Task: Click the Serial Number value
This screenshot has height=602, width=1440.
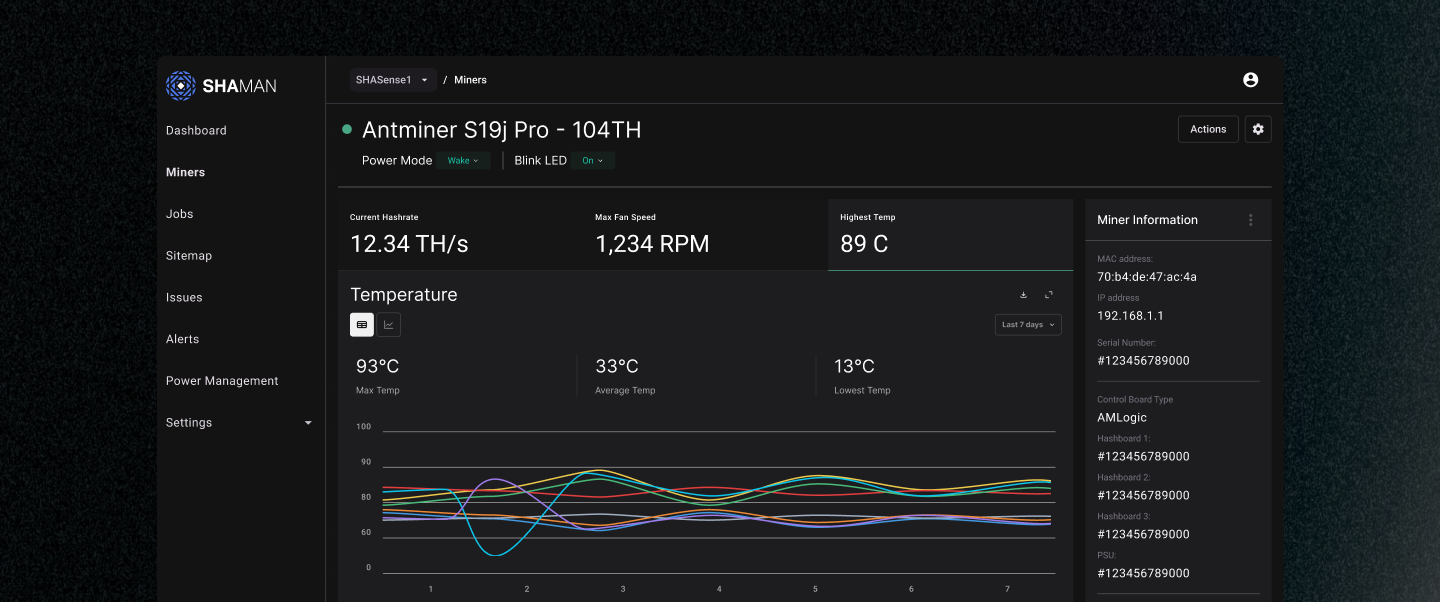Action: 1143,361
